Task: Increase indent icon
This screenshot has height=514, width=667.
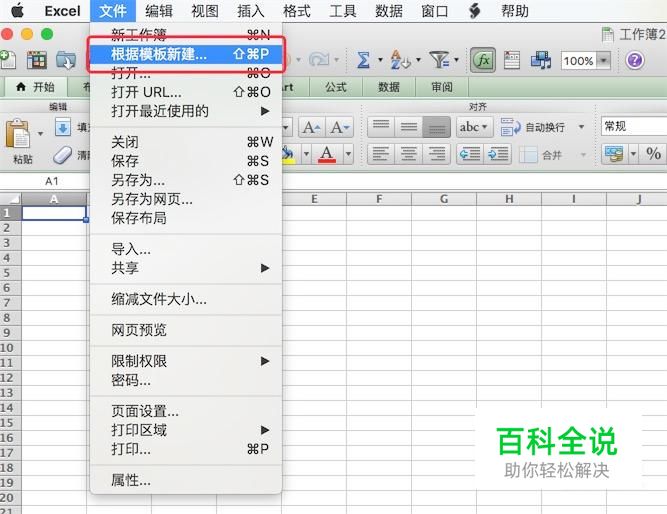Action: (x=498, y=154)
